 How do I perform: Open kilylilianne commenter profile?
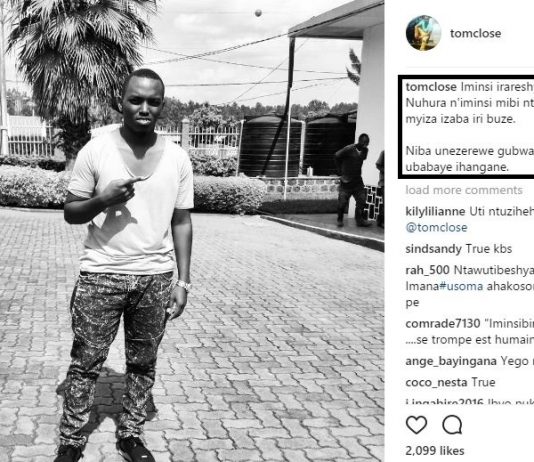tap(435, 211)
